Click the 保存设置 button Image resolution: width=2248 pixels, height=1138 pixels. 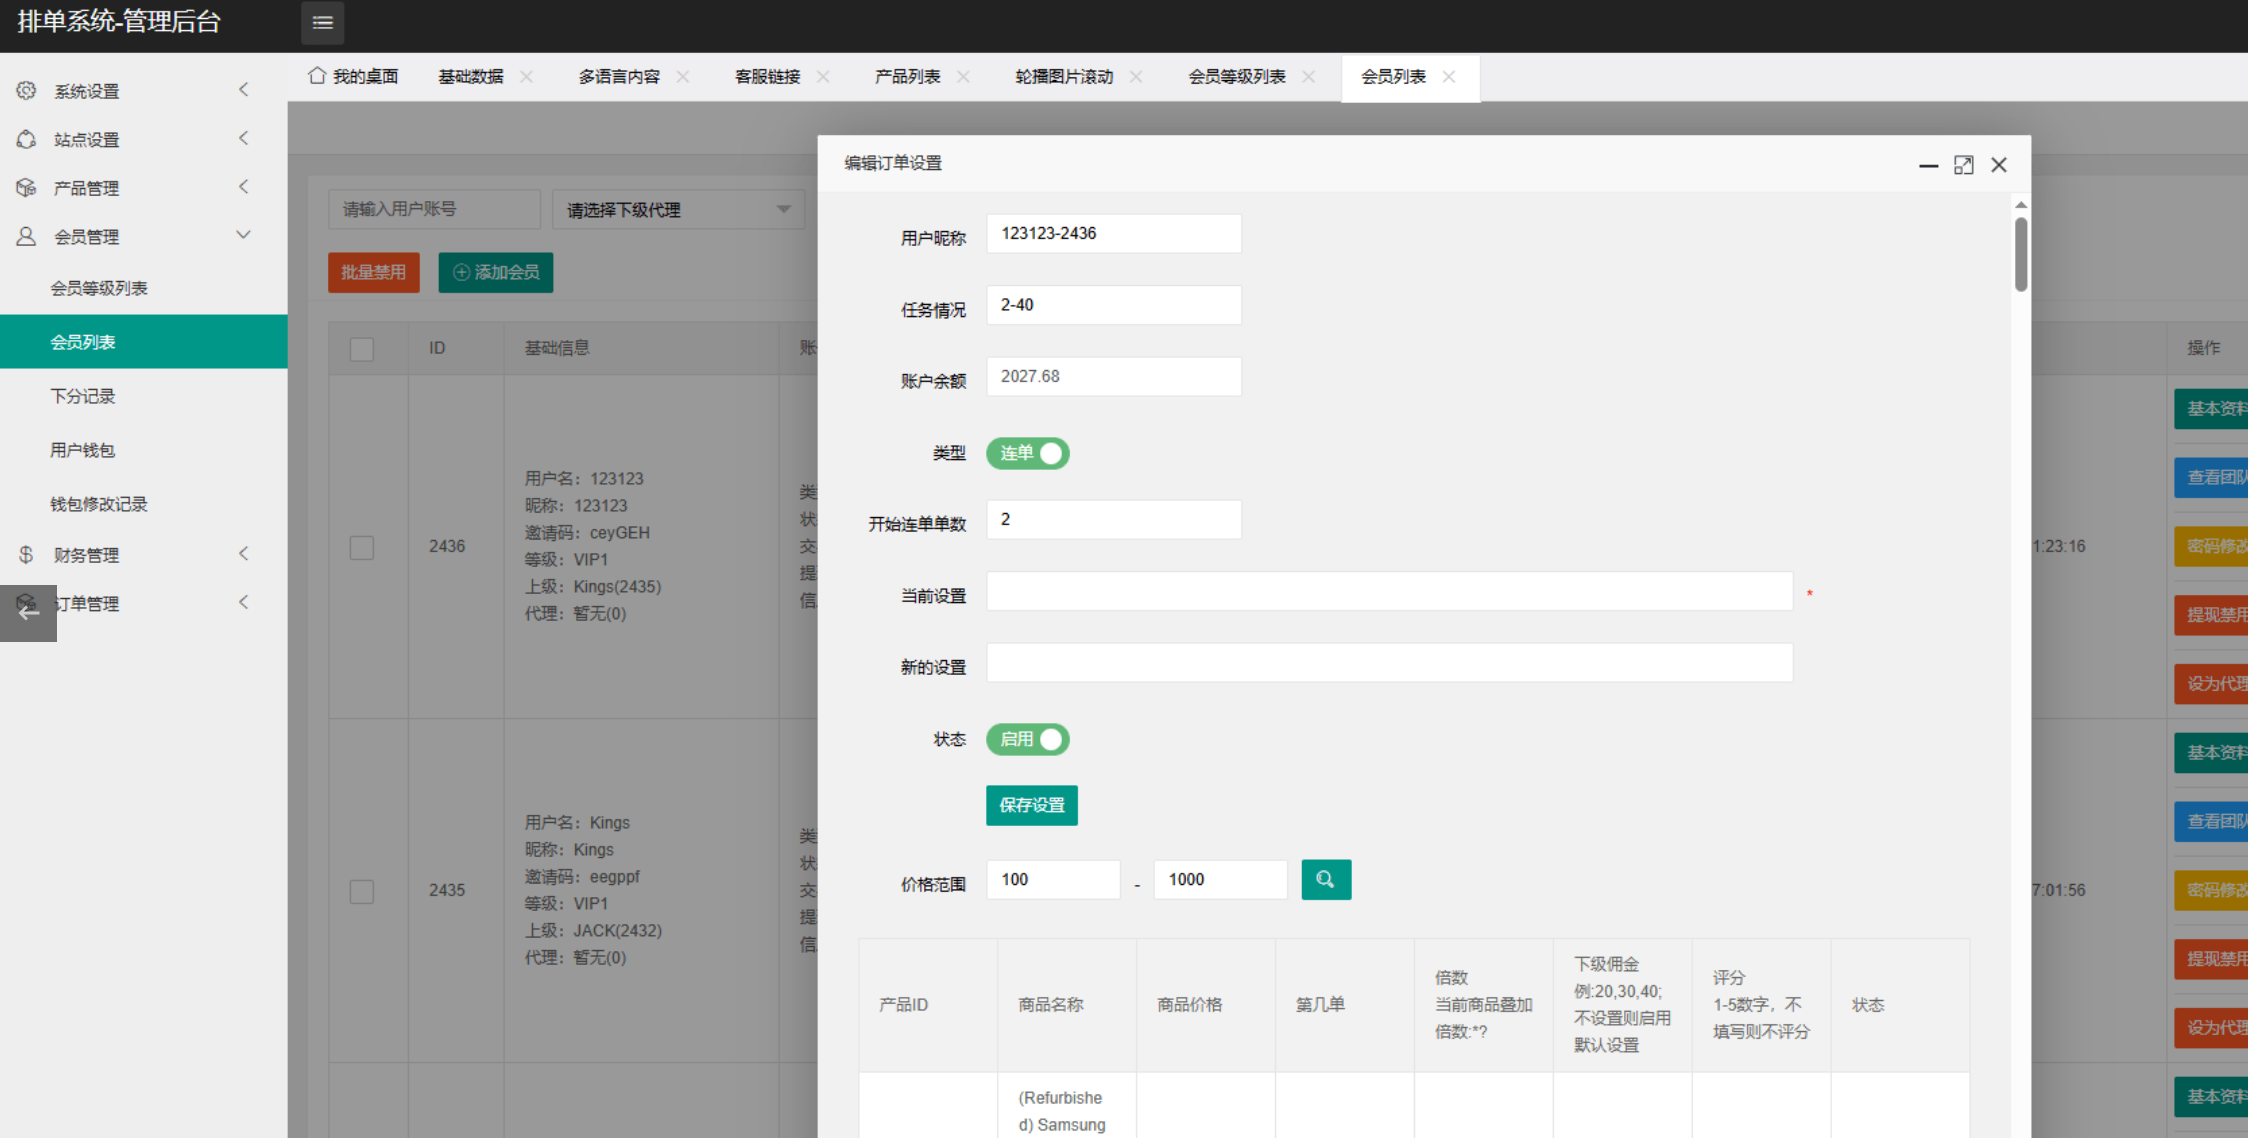(1031, 806)
